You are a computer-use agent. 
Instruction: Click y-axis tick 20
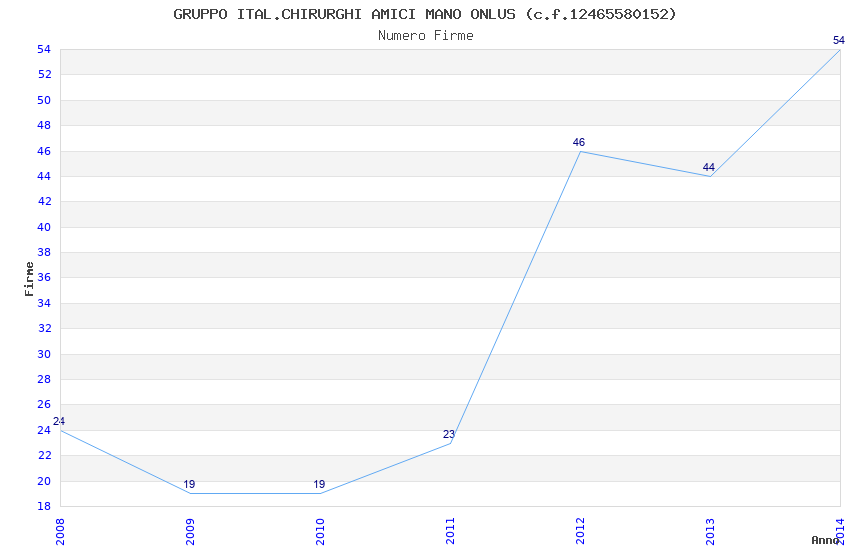[44, 481]
